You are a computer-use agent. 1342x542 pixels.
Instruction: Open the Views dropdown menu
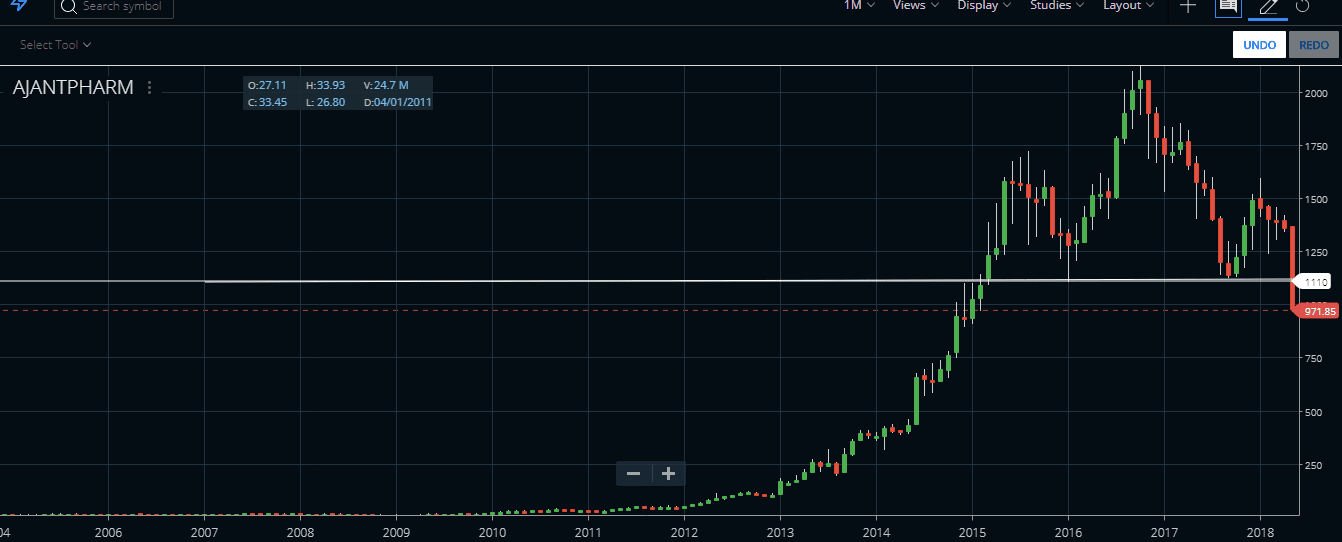coord(916,5)
